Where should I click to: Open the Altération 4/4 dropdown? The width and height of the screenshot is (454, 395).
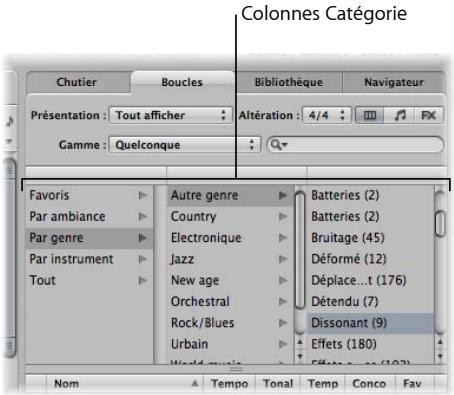(x=326, y=115)
